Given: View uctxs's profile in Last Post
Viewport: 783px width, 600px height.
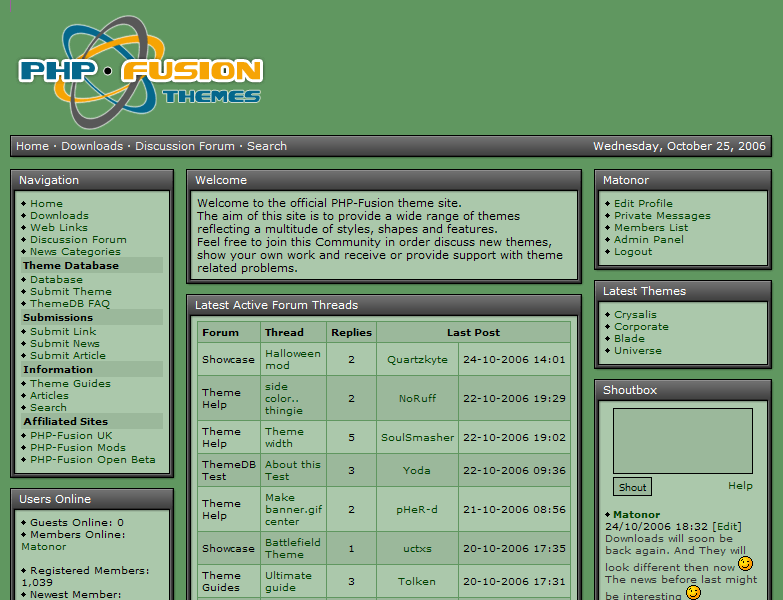Looking at the screenshot, I should click(417, 548).
